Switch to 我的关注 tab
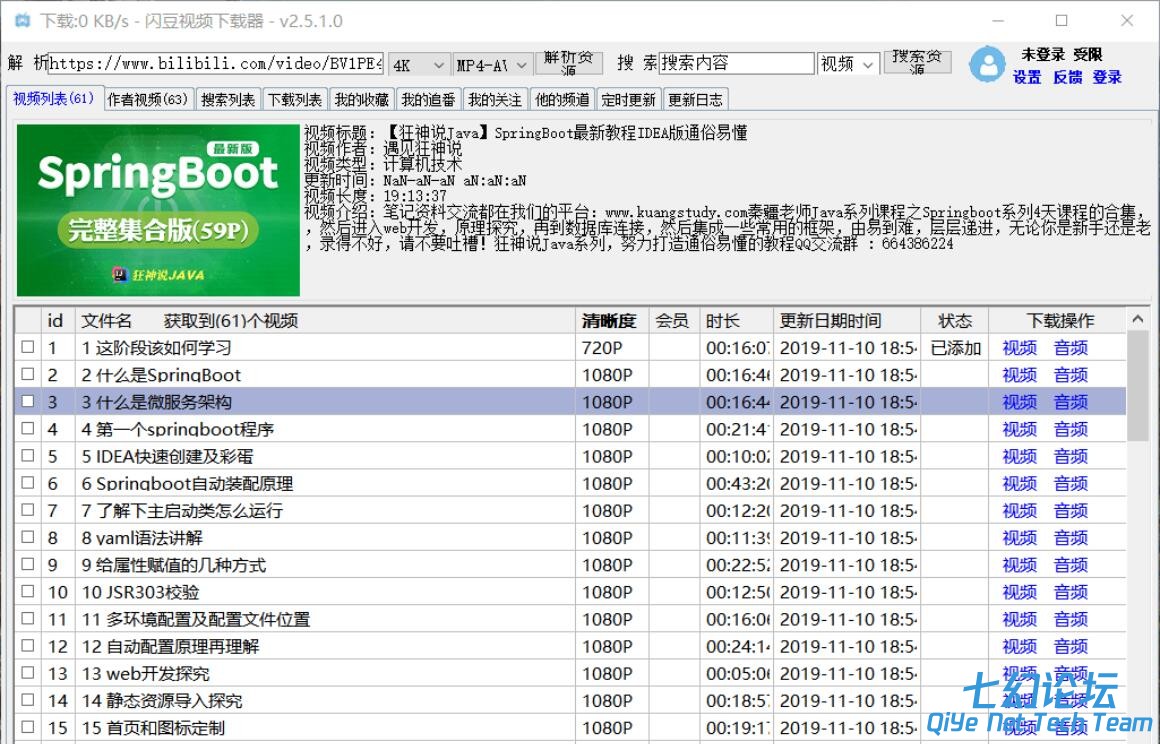Viewport: 1160px width, 744px height. [495, 99]
